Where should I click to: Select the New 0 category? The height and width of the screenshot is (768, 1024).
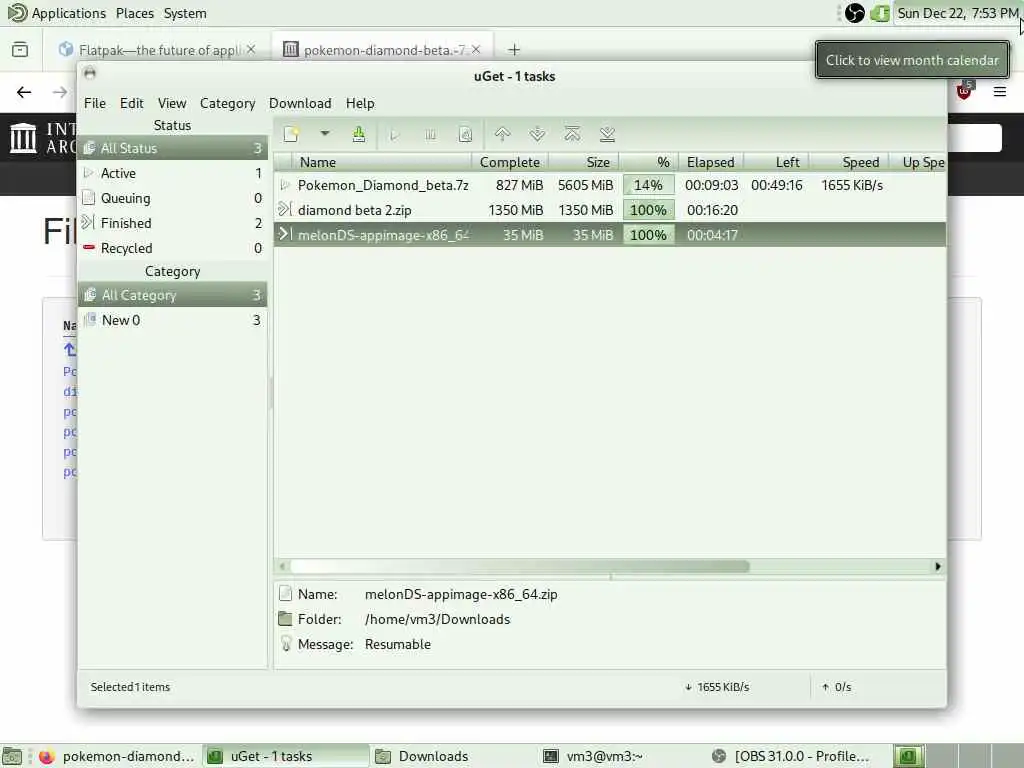[172, 320]
